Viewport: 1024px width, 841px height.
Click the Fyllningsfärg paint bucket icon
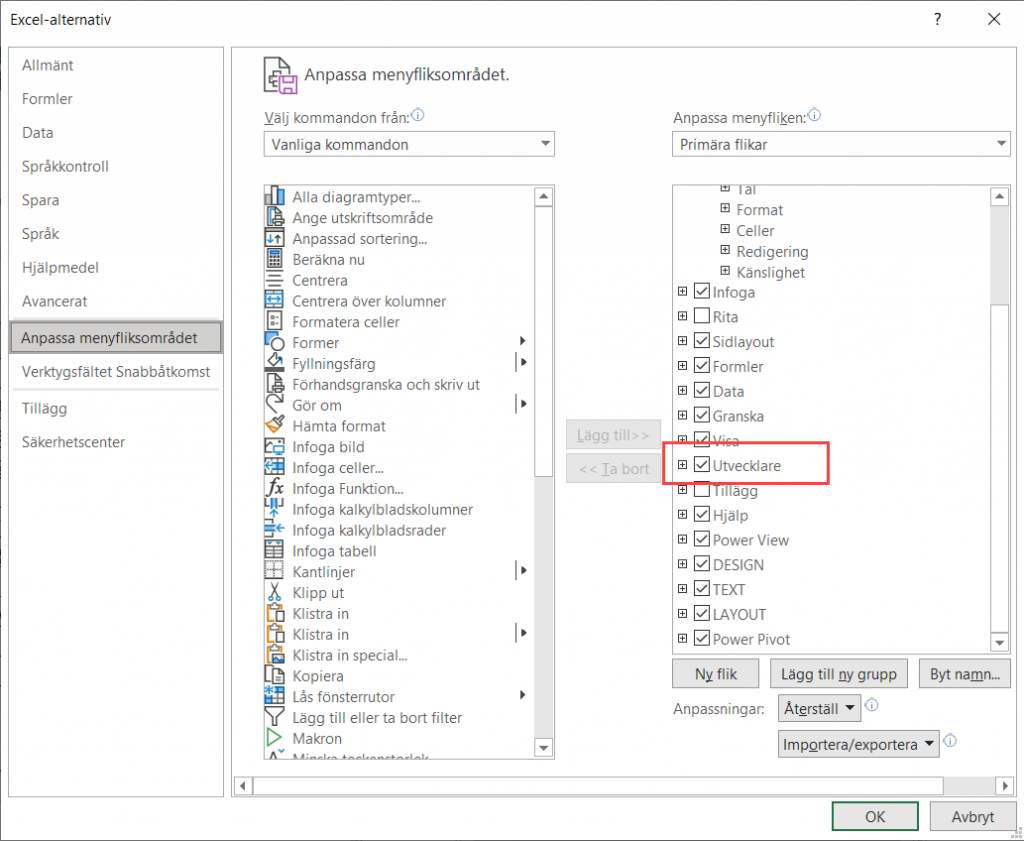(274, 364)
